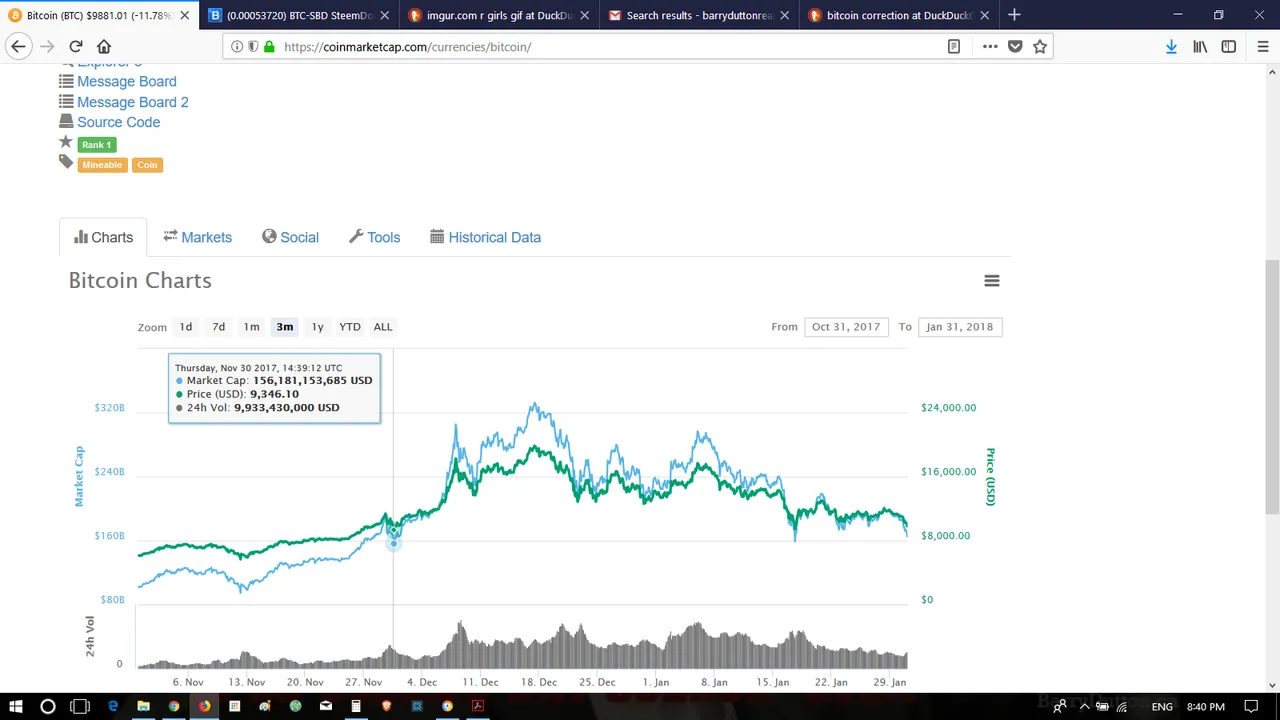Open the Message Board 2 link
This screenshot has height=720, width=1280.
pos(133,102)
